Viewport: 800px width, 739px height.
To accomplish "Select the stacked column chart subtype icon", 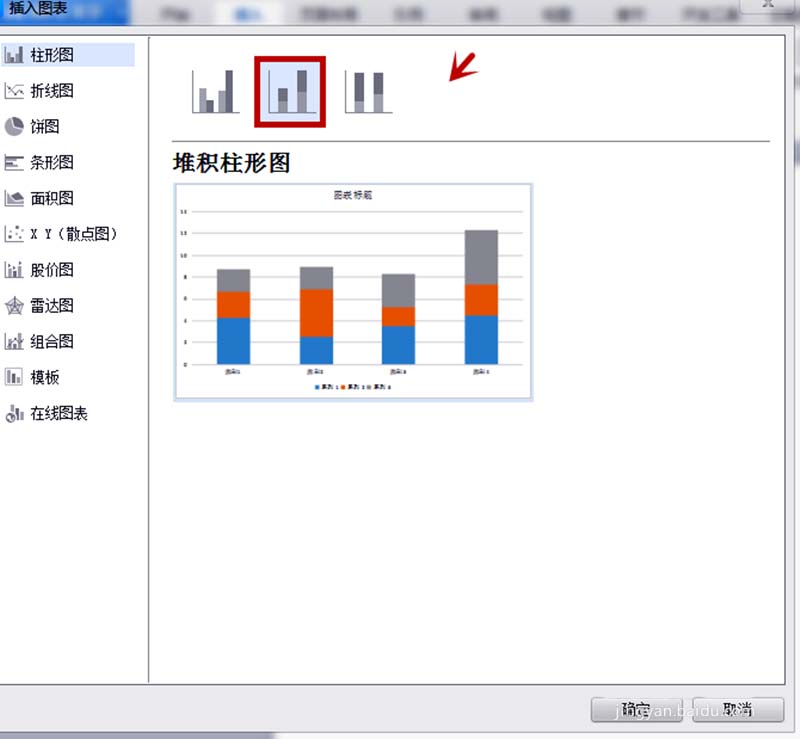I will coord(290,92).
